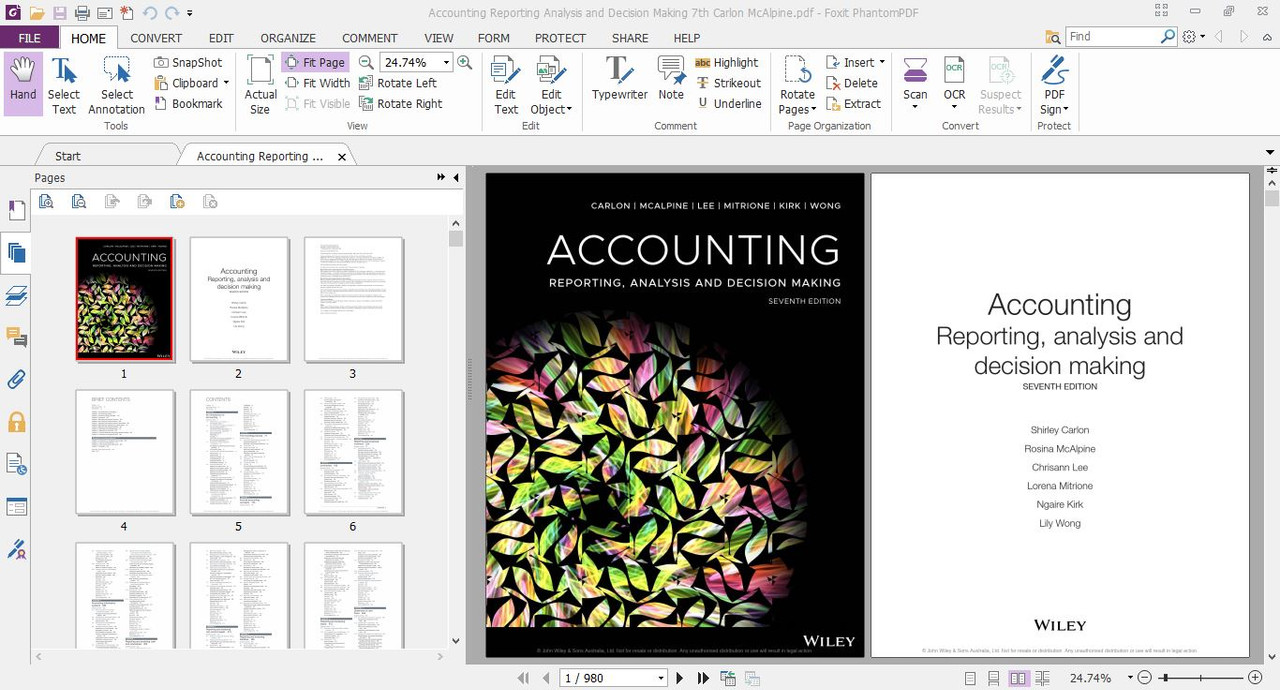Close the Accounting Reporting document tab
The height and width of the screenshot is (690, 1280).
(x=342, y=157)
